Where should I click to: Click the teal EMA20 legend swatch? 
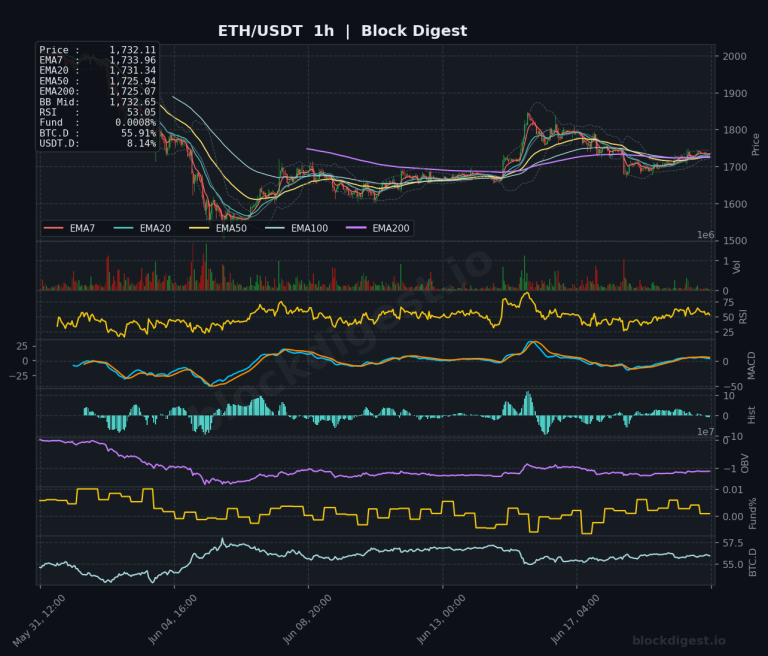coord(123,228)
